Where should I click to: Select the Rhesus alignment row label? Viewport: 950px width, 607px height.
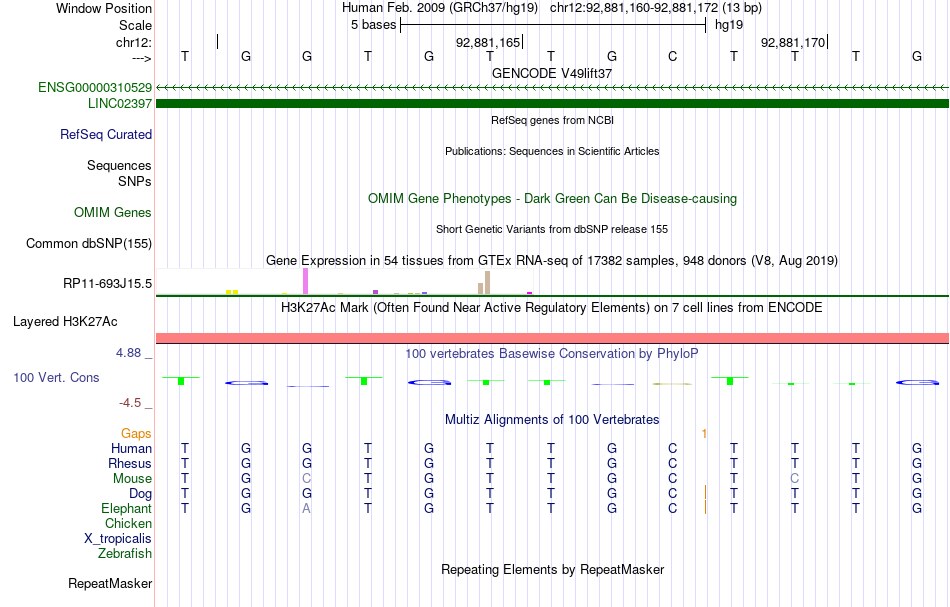pos(130,463)
